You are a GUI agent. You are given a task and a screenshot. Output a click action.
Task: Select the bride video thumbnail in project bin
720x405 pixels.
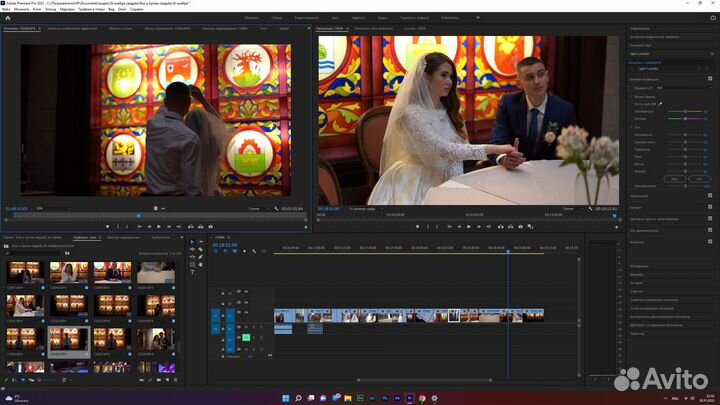coord(68,272)
